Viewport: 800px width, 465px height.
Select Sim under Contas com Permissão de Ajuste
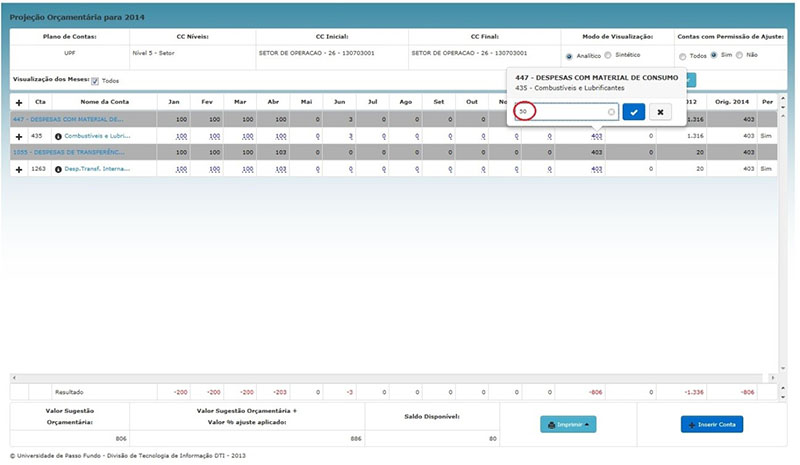(714, 55)
